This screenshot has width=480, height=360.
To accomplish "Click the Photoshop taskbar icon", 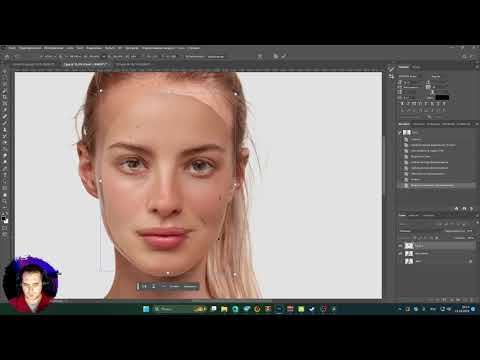I will pos(279,309).
